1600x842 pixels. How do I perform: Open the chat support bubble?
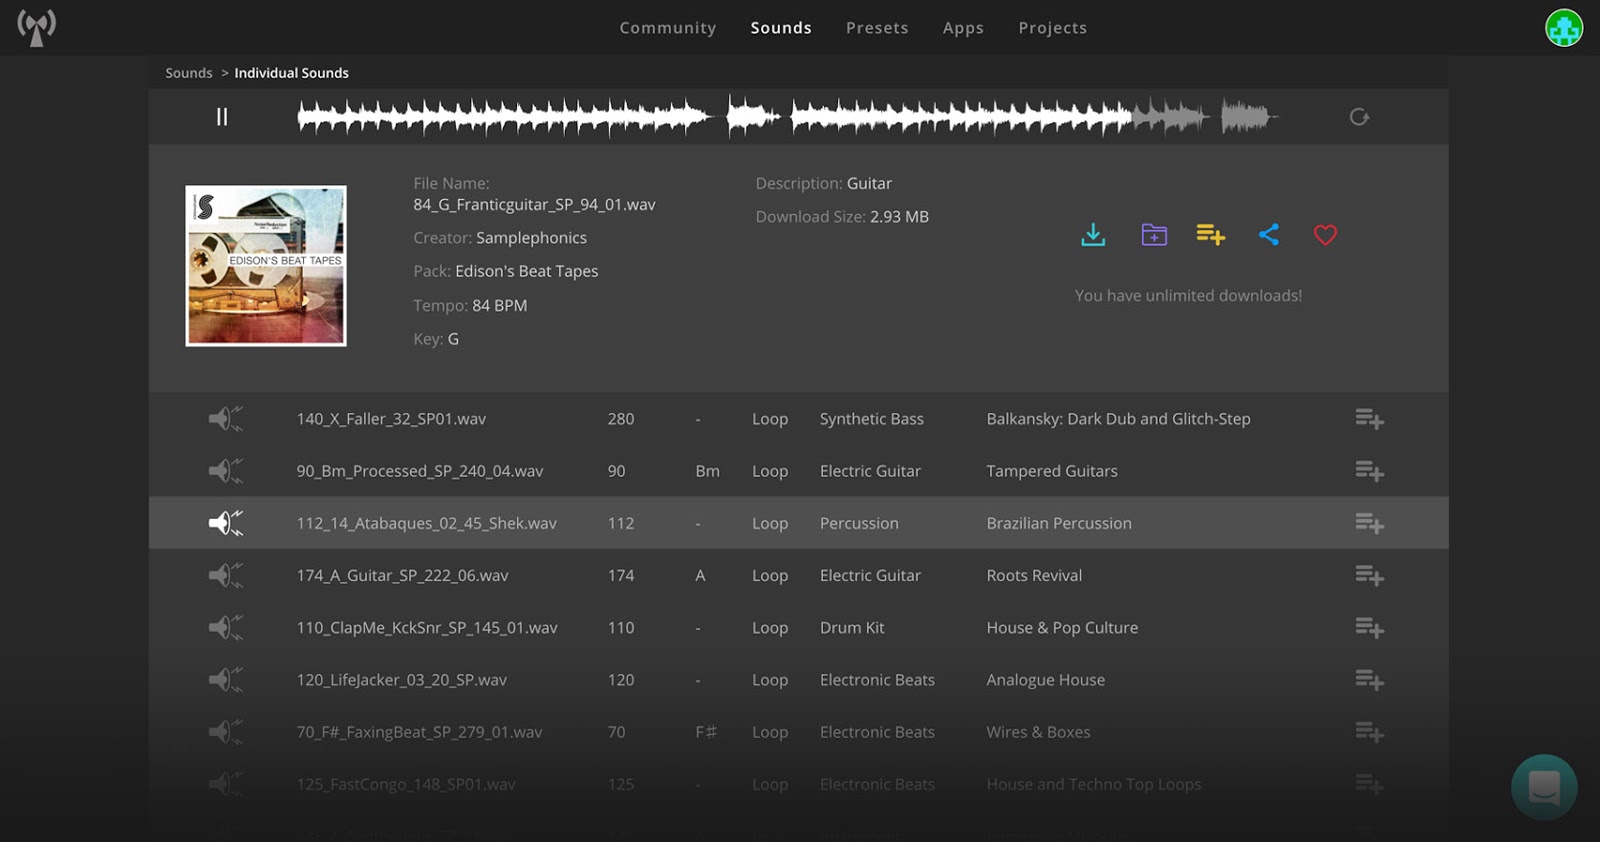(x=1544, y=787)
